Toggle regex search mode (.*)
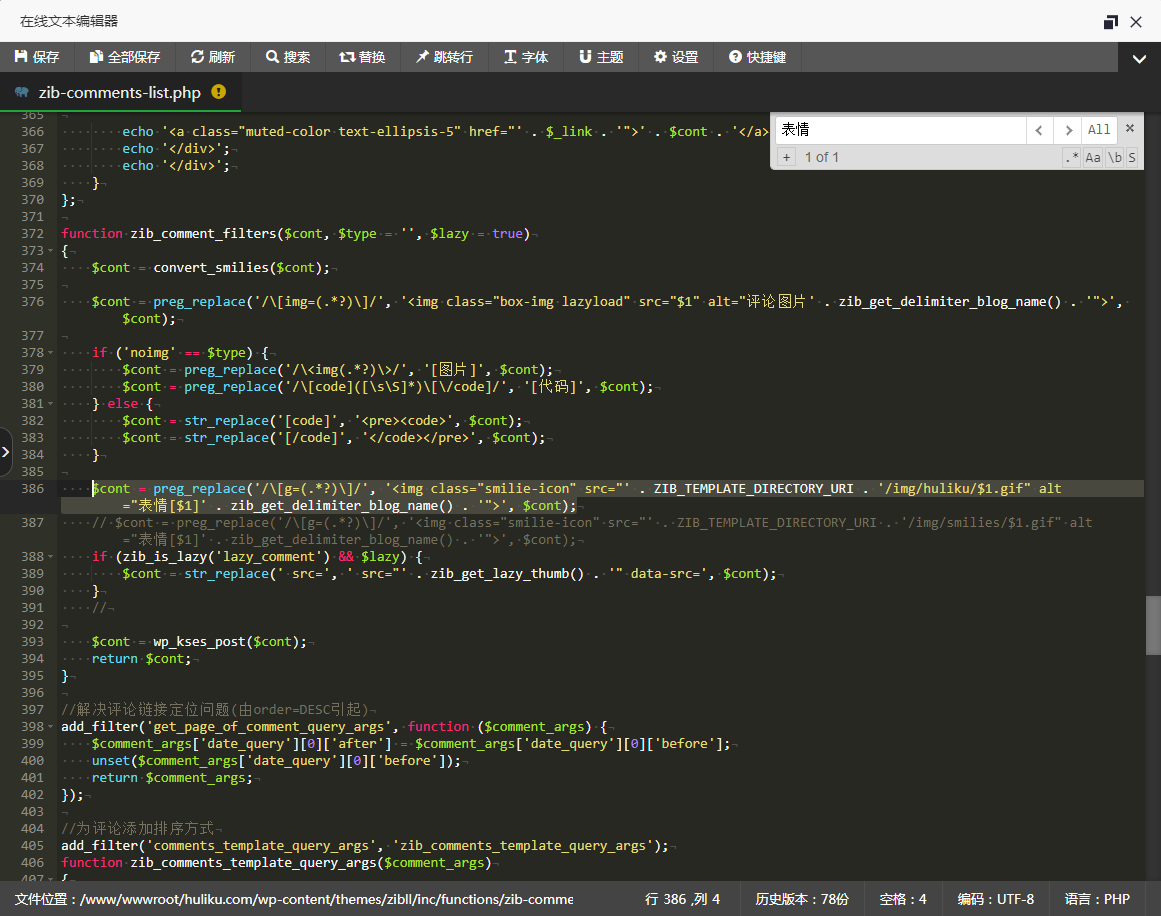The width and height of the screenshot is (1161, 916). click(1071, 157)
